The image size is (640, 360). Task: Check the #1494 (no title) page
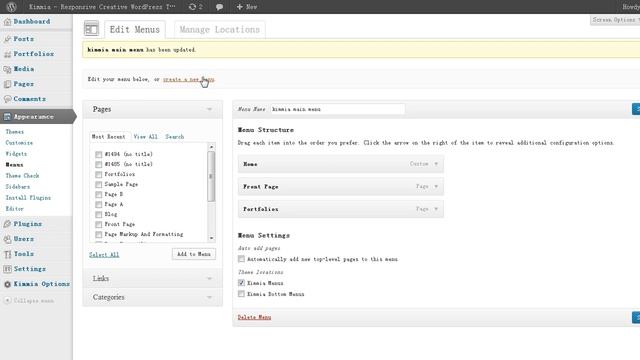click(98, 154)
